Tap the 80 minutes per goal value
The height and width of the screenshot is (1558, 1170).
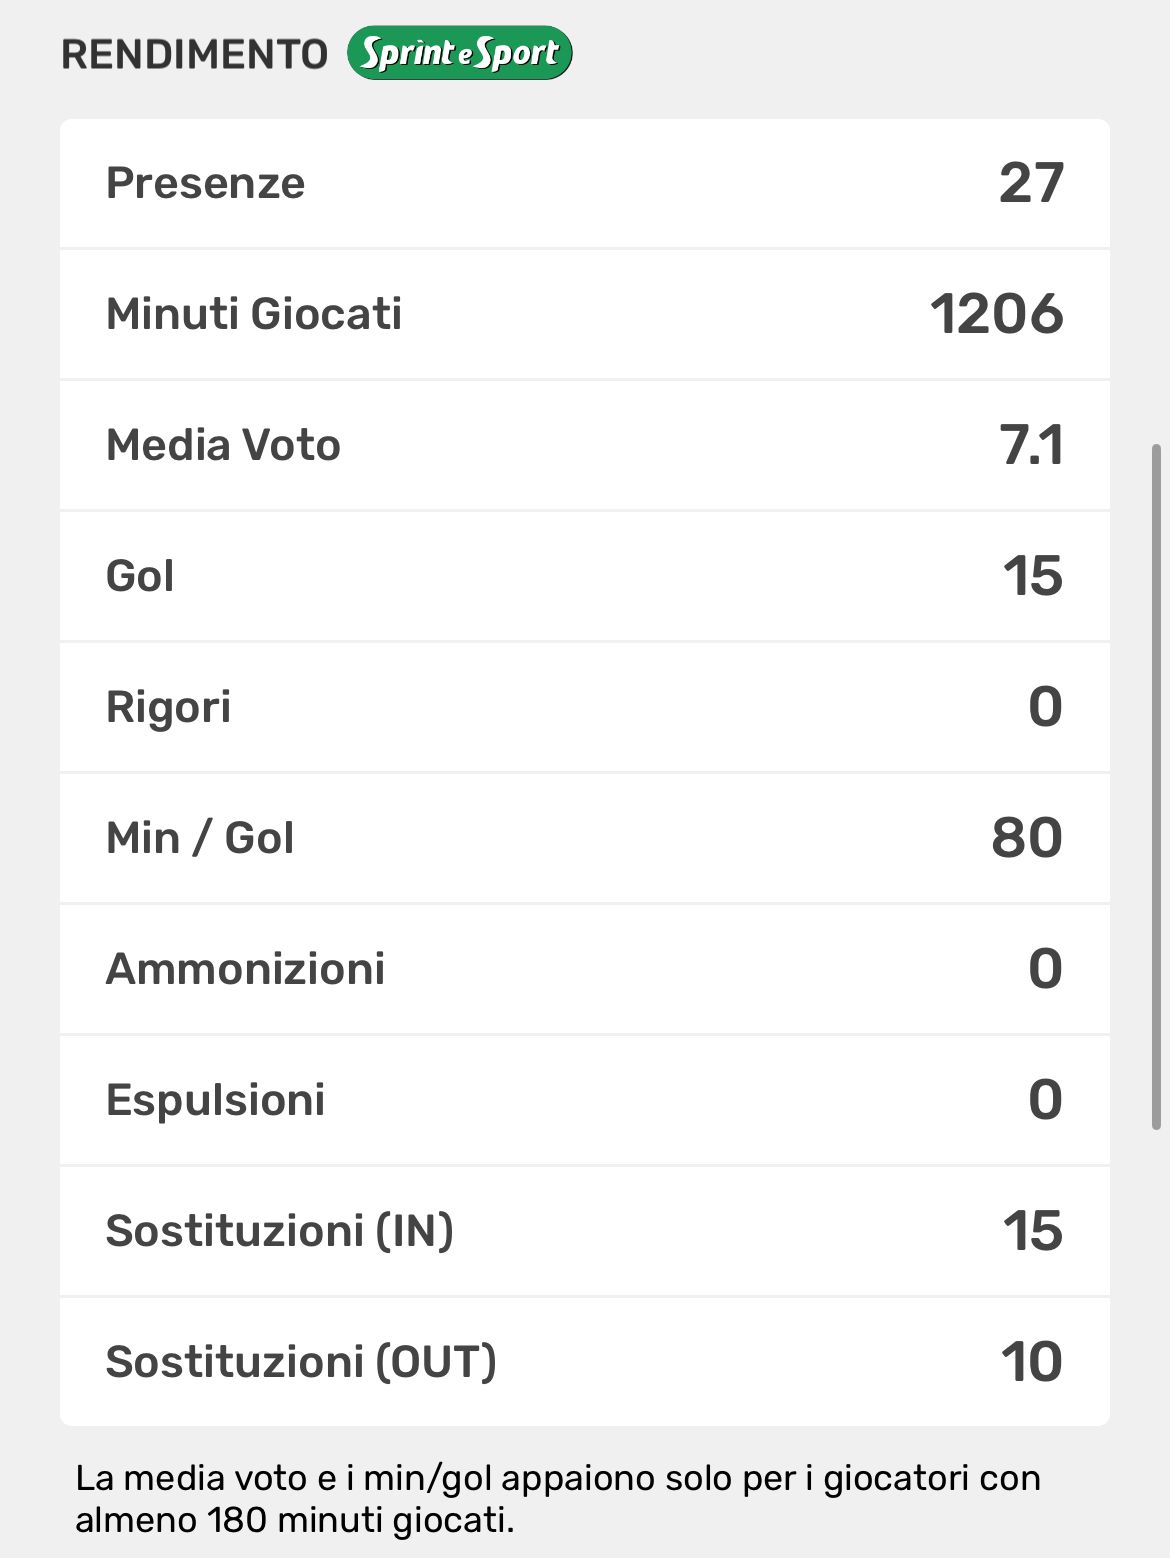pyautogui.click(x=1027, y=838)
